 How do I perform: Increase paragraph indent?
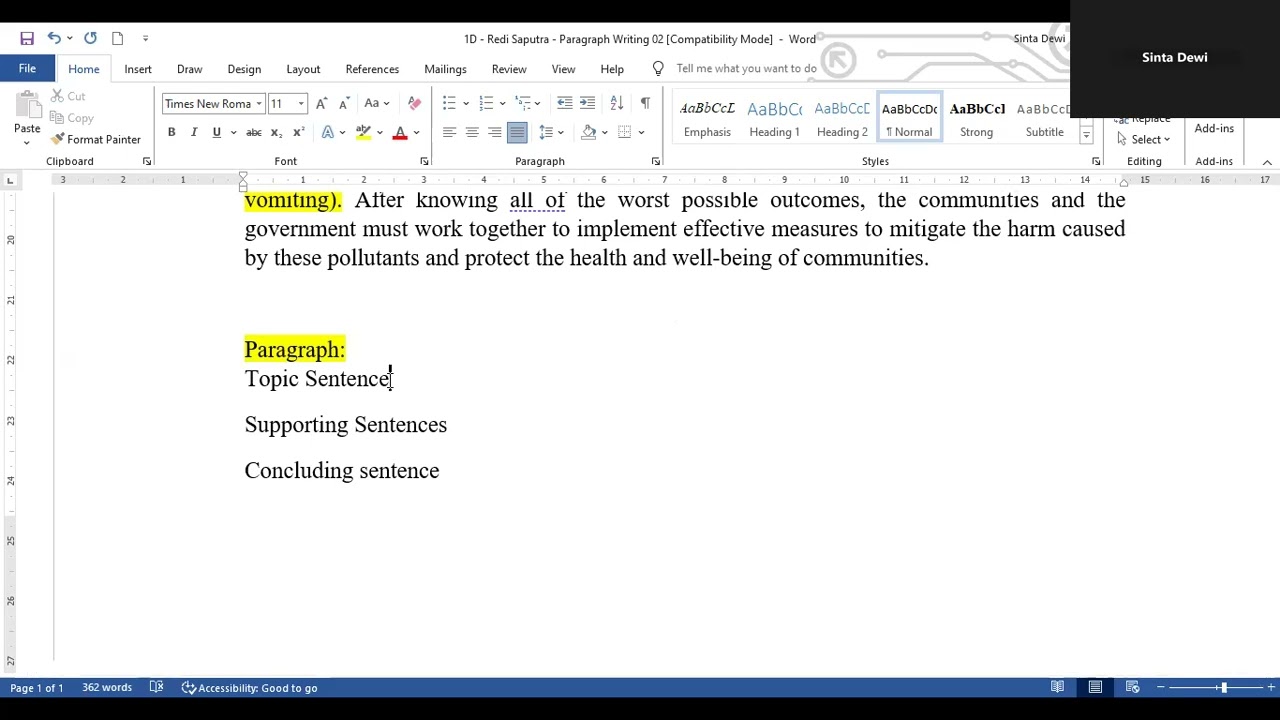(588, 104)
